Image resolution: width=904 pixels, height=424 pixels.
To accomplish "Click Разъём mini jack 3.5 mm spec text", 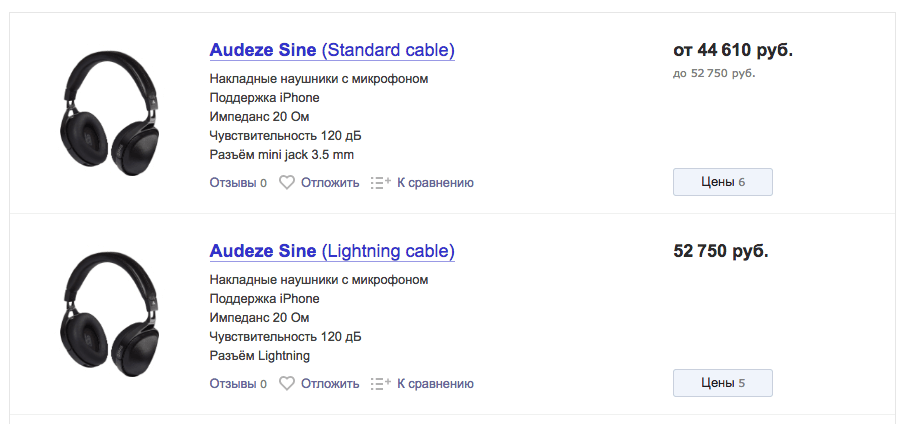I will (x=281, y=155).
